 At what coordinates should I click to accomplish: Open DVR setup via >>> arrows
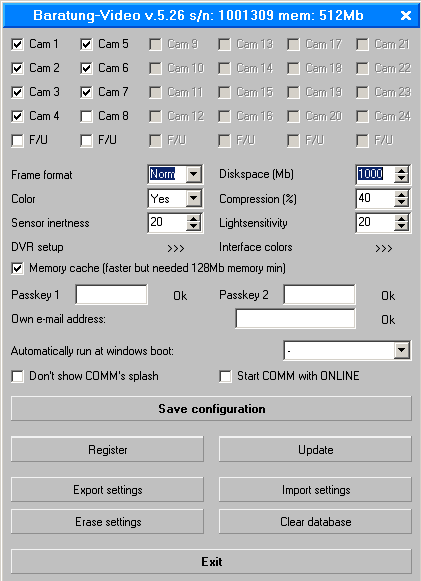click(x=176, y=248)
